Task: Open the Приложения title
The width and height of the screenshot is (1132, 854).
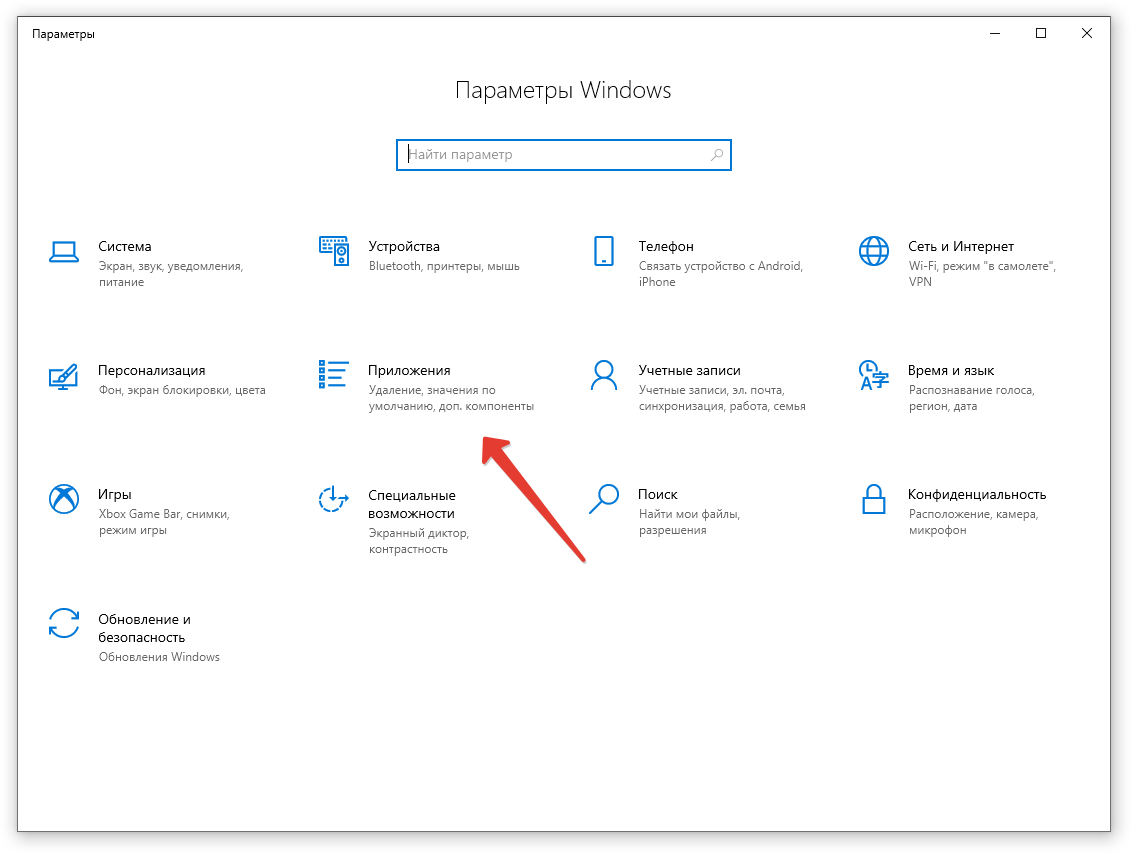Action: click(409, 370)
